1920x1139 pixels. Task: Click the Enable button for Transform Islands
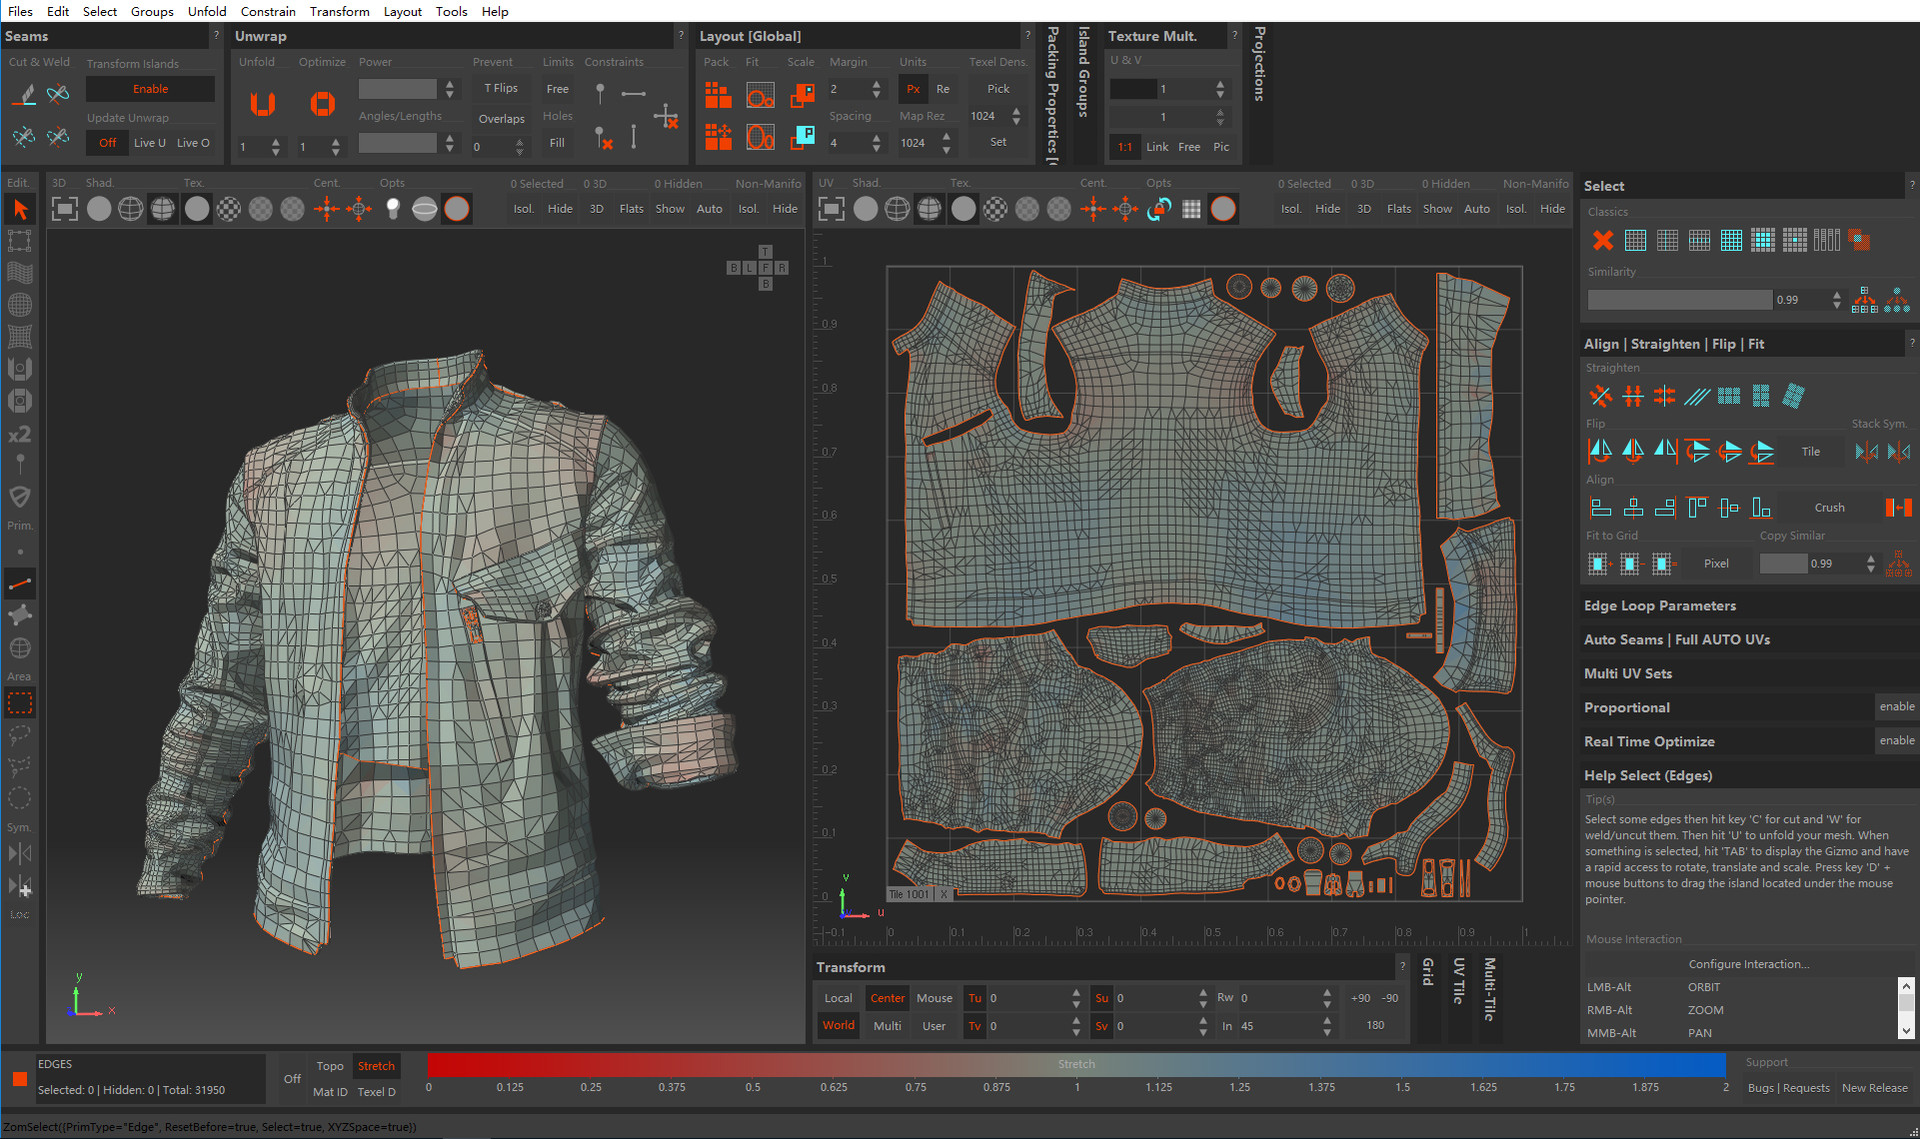[x=149, y=88]
